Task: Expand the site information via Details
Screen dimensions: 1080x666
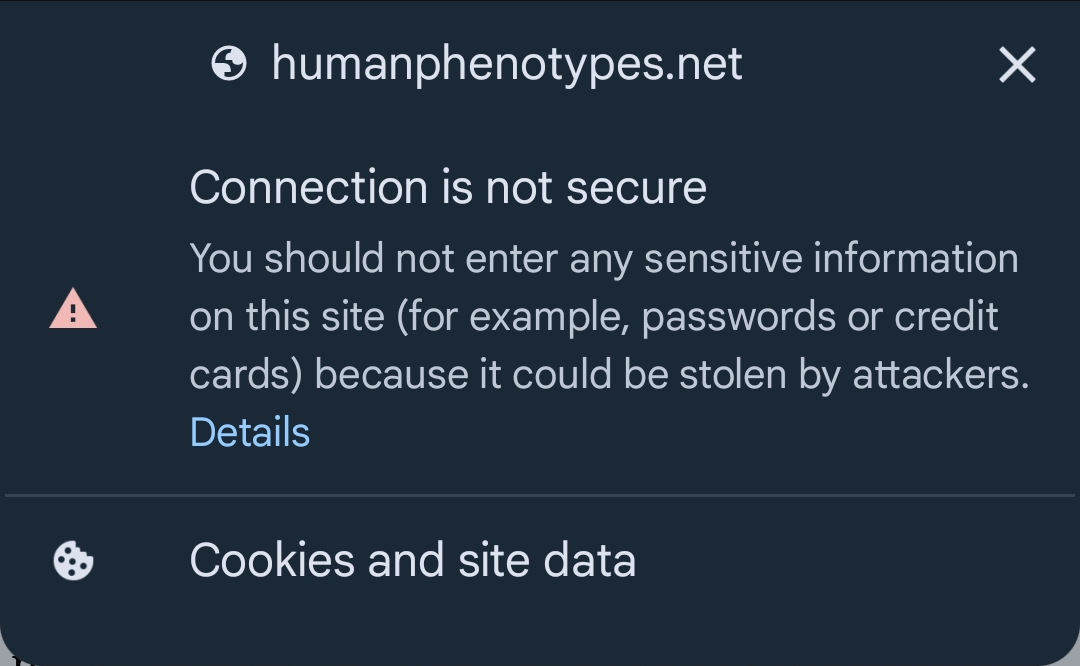Action: tap(249, 431)
